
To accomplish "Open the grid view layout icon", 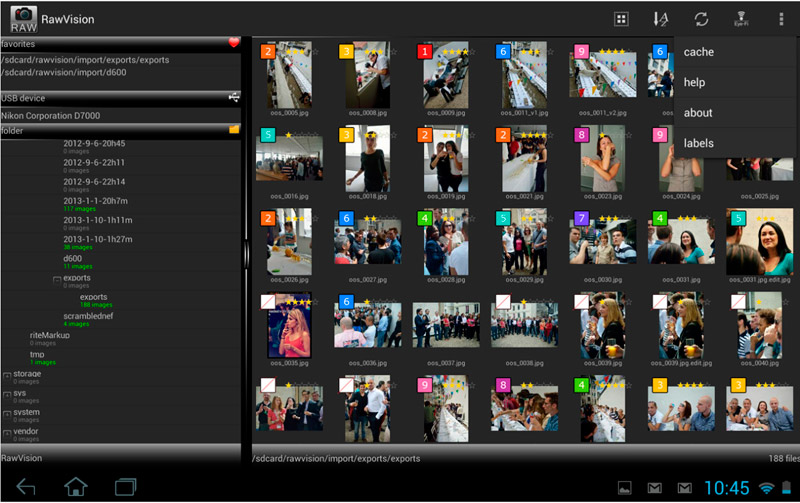I will pos(621,19).
